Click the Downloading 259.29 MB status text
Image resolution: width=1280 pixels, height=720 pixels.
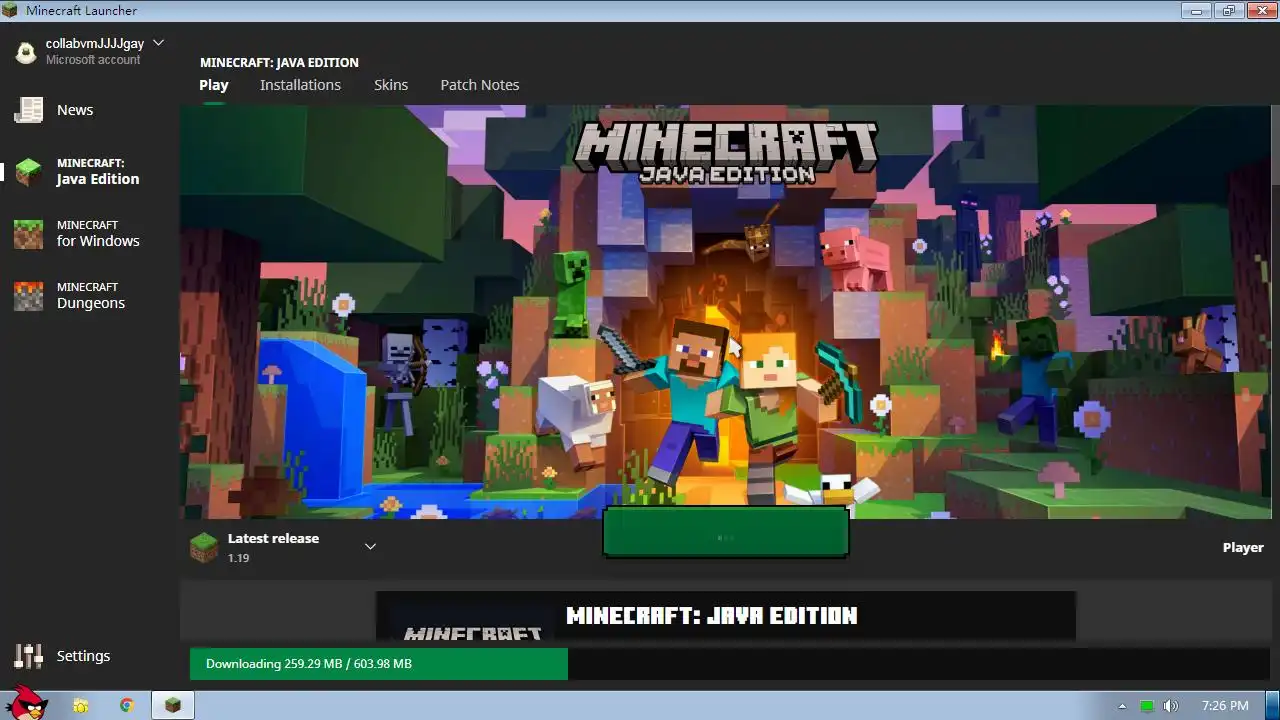tap(309, 664)
